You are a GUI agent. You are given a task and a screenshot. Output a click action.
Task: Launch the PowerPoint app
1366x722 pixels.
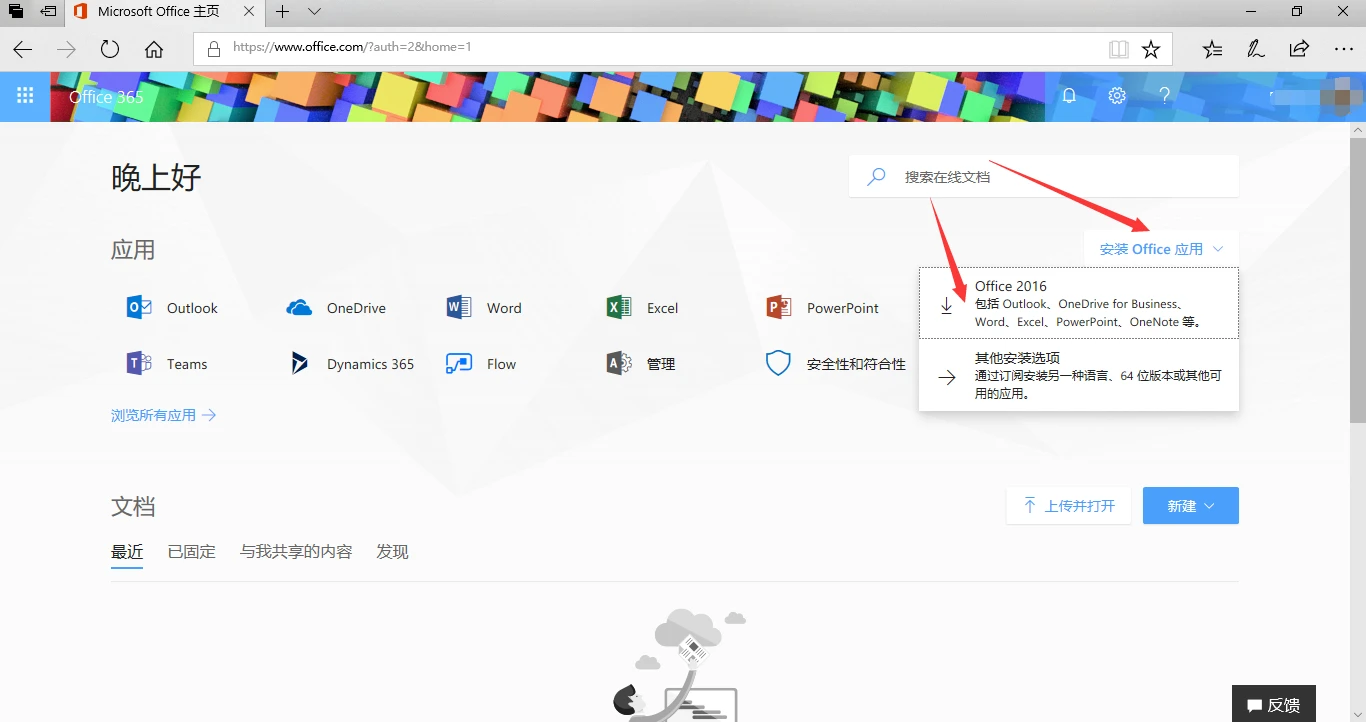[x=822, y=308]
